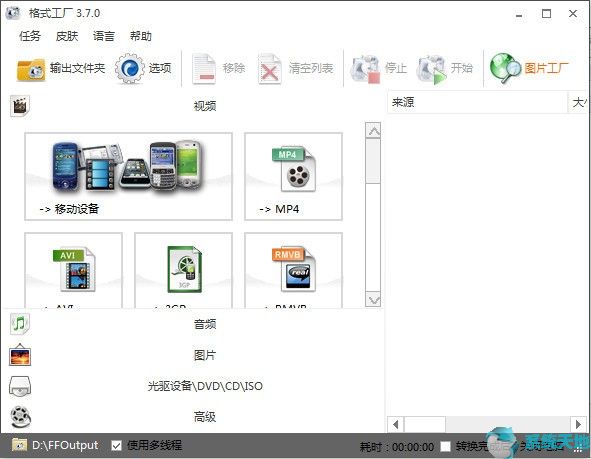Toggle the 转换完成后 shutdown checkbox
Image resolution: width=591 pixels, height=459 pixels.
coord(446,446)
